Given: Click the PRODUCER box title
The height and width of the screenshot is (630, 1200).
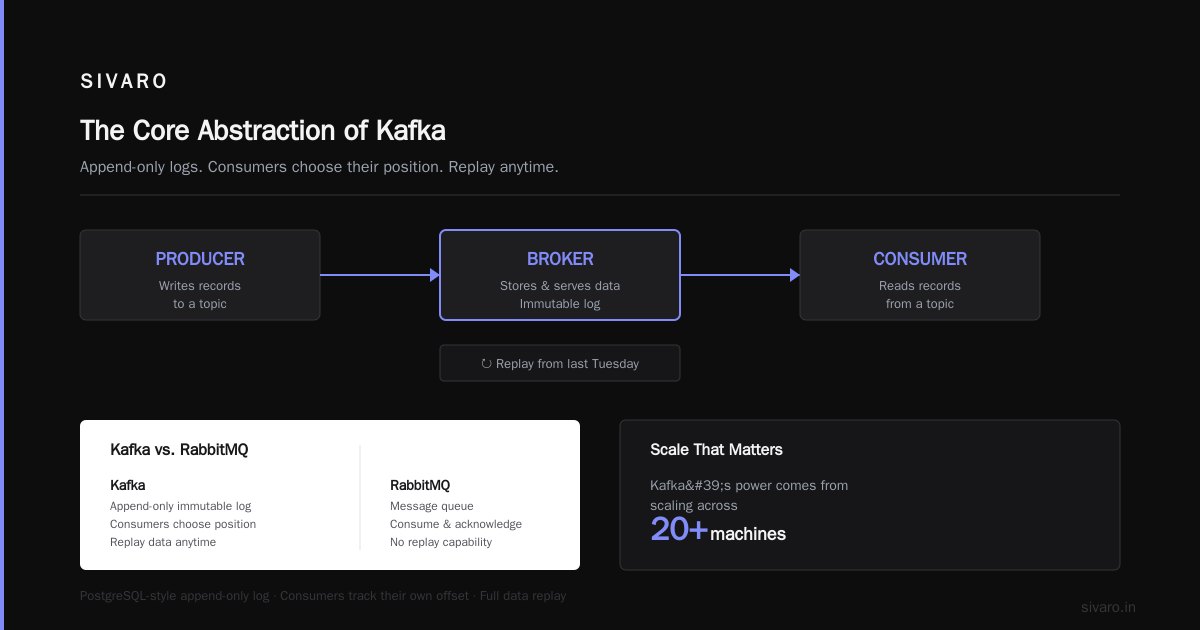Looking at the screenshot, I should click(x=200, y=259).
